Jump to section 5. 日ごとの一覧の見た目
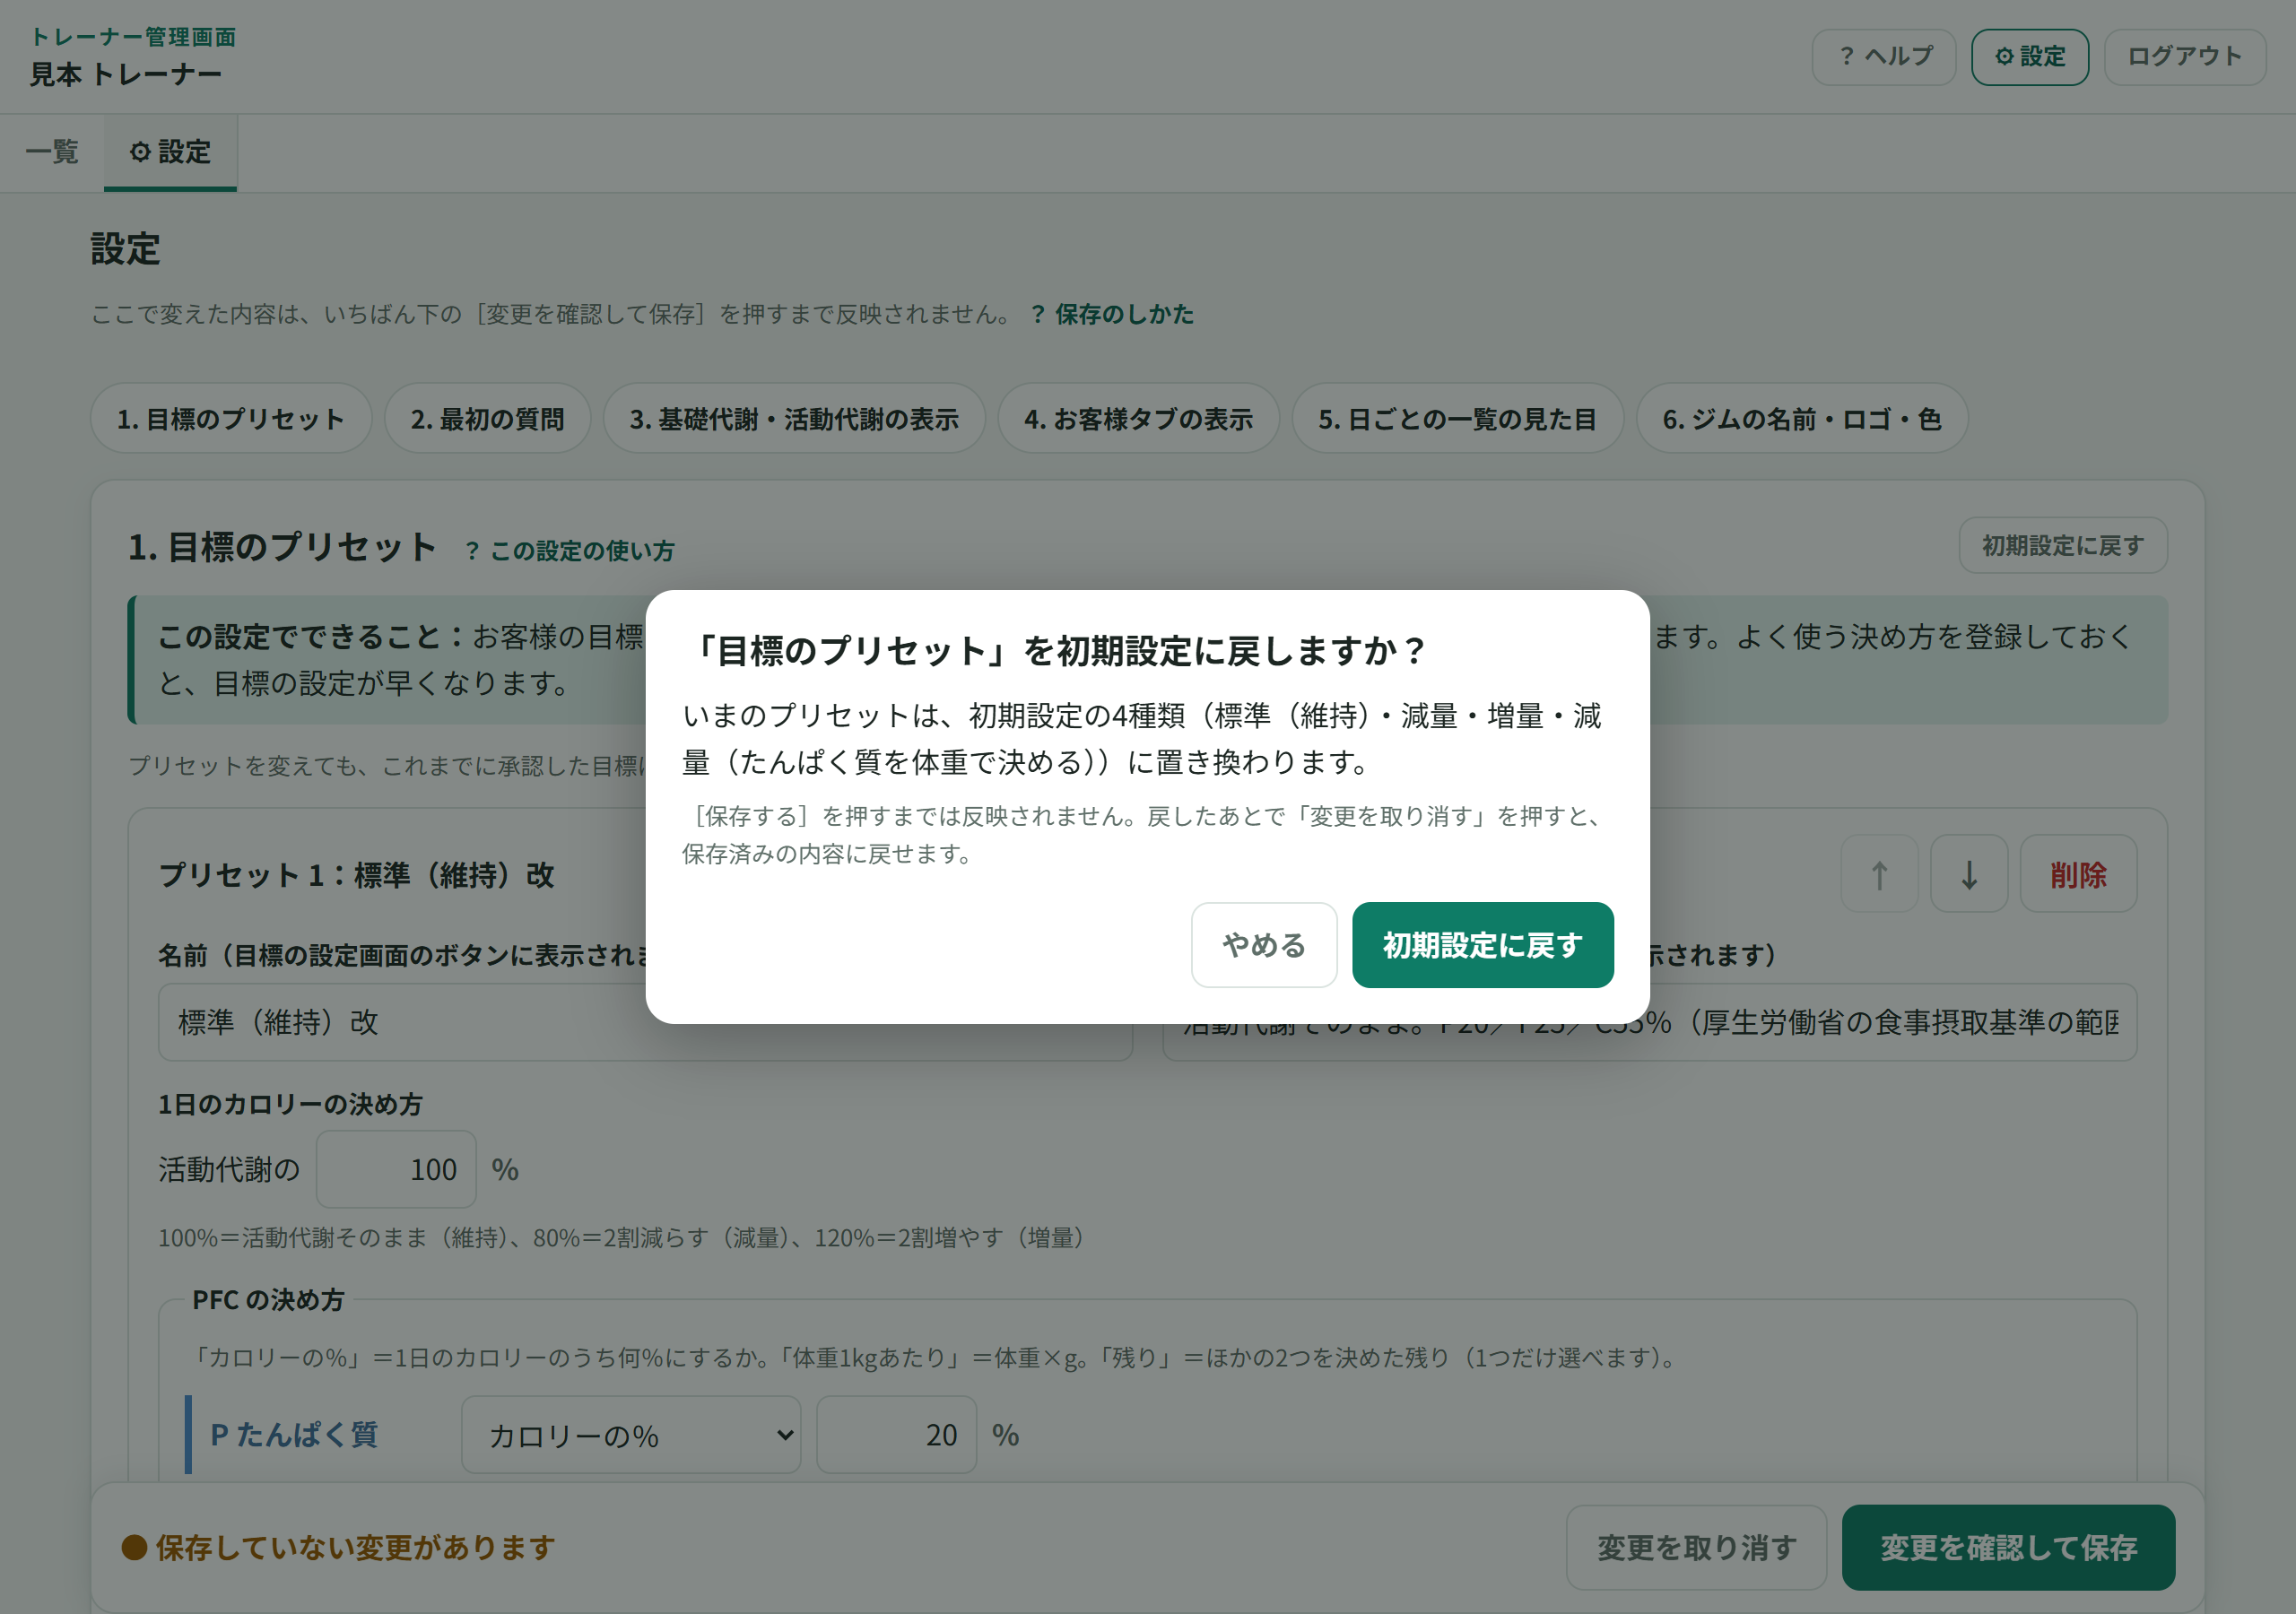The width and height of the screenshot is (2296, 1614). (1457, 419)
